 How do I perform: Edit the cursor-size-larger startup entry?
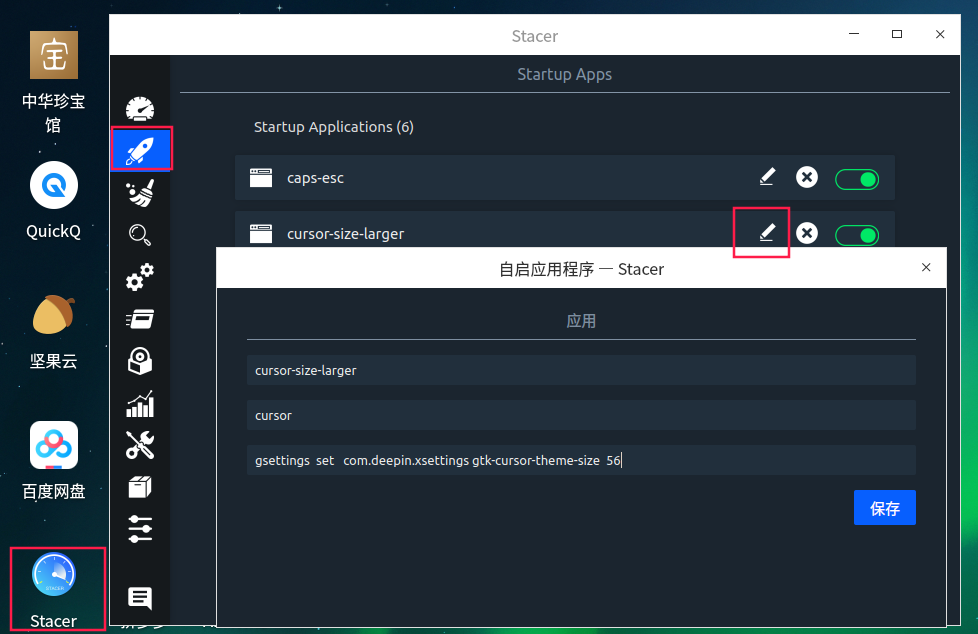pos(768,233)
